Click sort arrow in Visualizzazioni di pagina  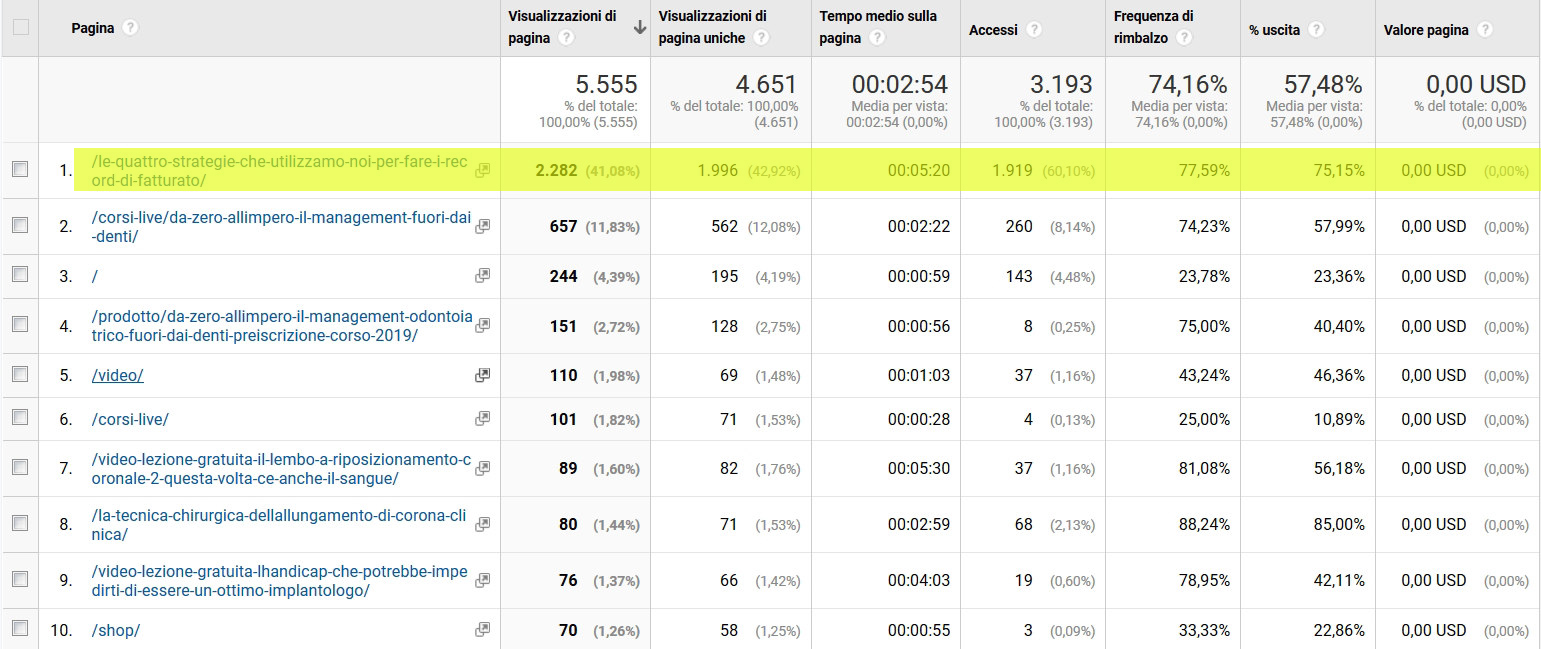[x=640, y=28]
